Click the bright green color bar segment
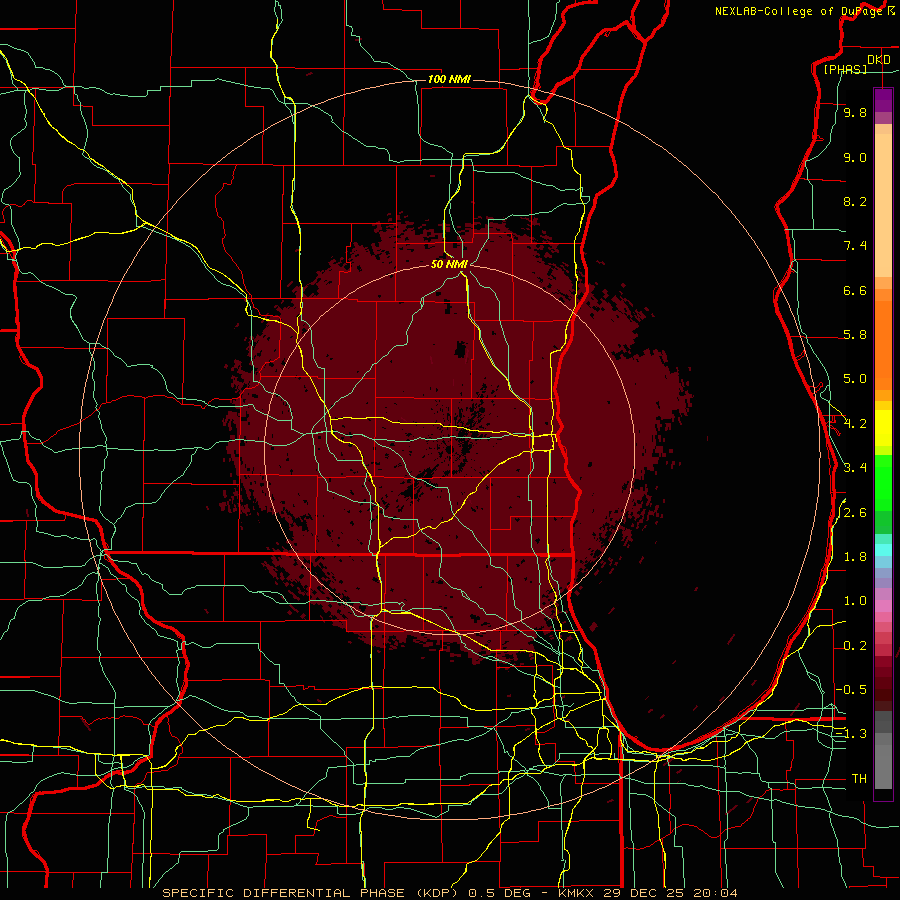 click(x=883, y=483)
